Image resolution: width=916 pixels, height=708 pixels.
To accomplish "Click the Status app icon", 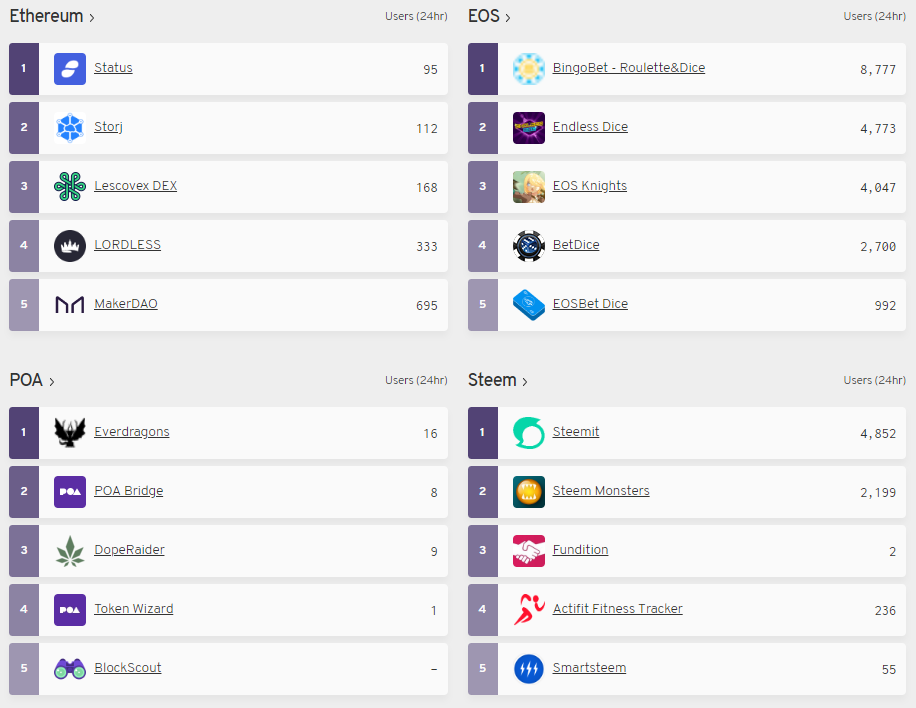I will click(68, 68).
